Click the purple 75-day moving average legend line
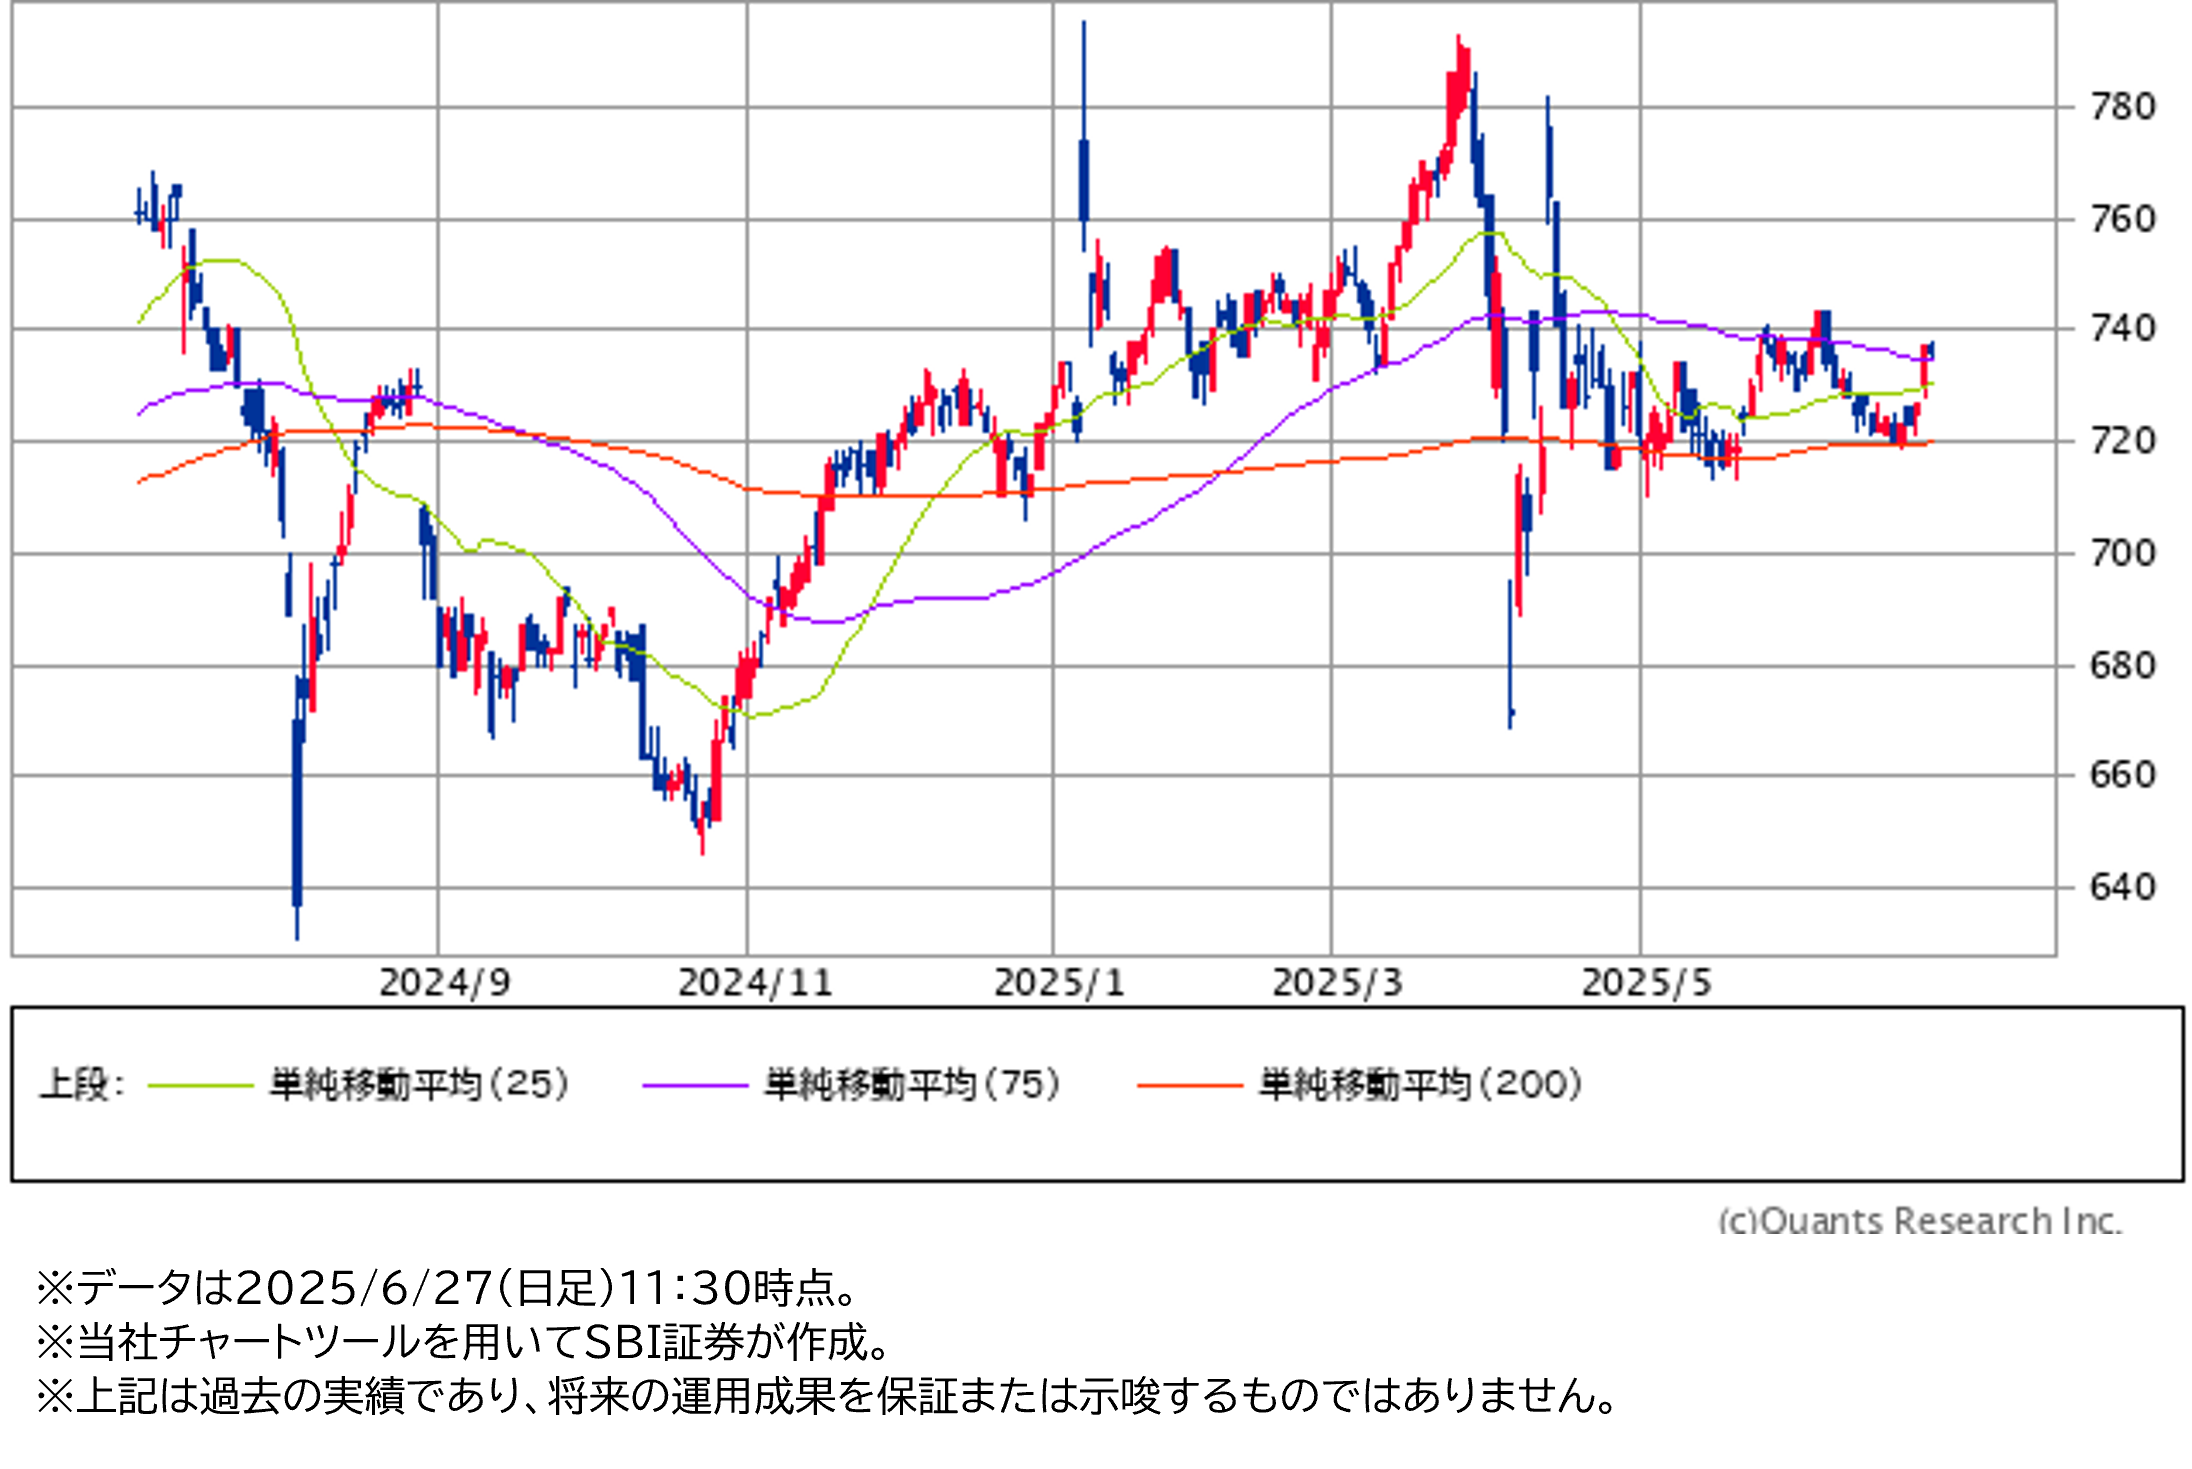2192x1469 pixels. [695, 1085]
